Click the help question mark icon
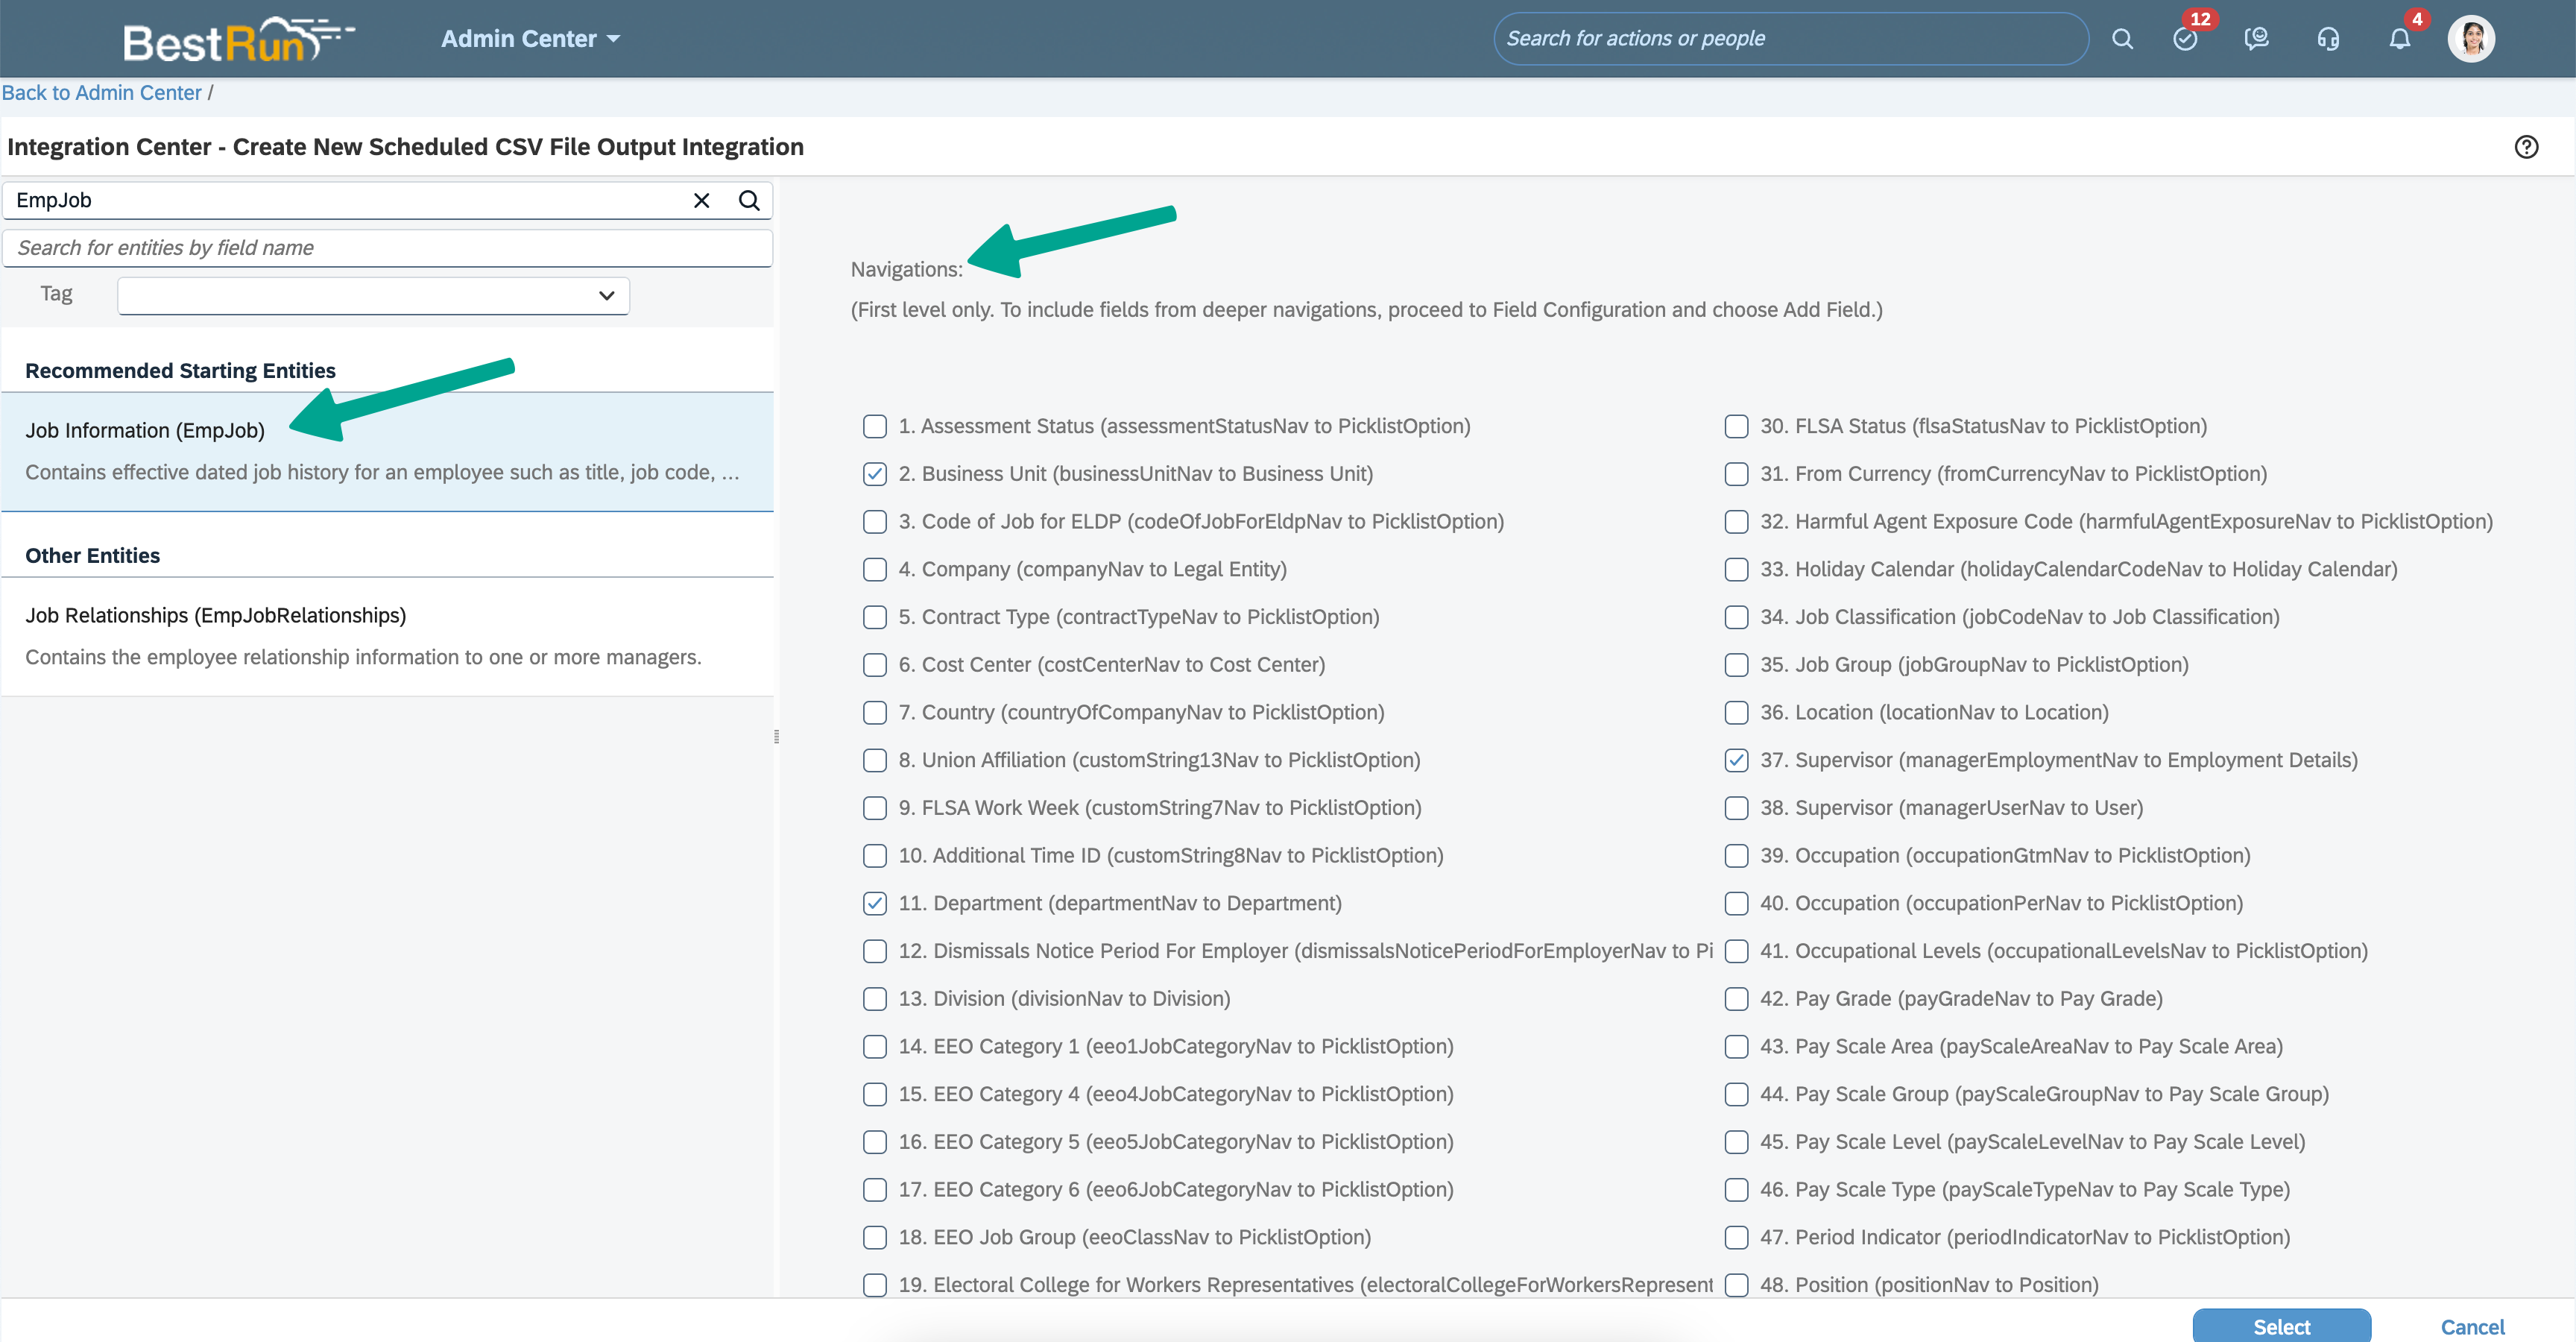The width and height of the screenshot is (2576, 1342). 2526,147
